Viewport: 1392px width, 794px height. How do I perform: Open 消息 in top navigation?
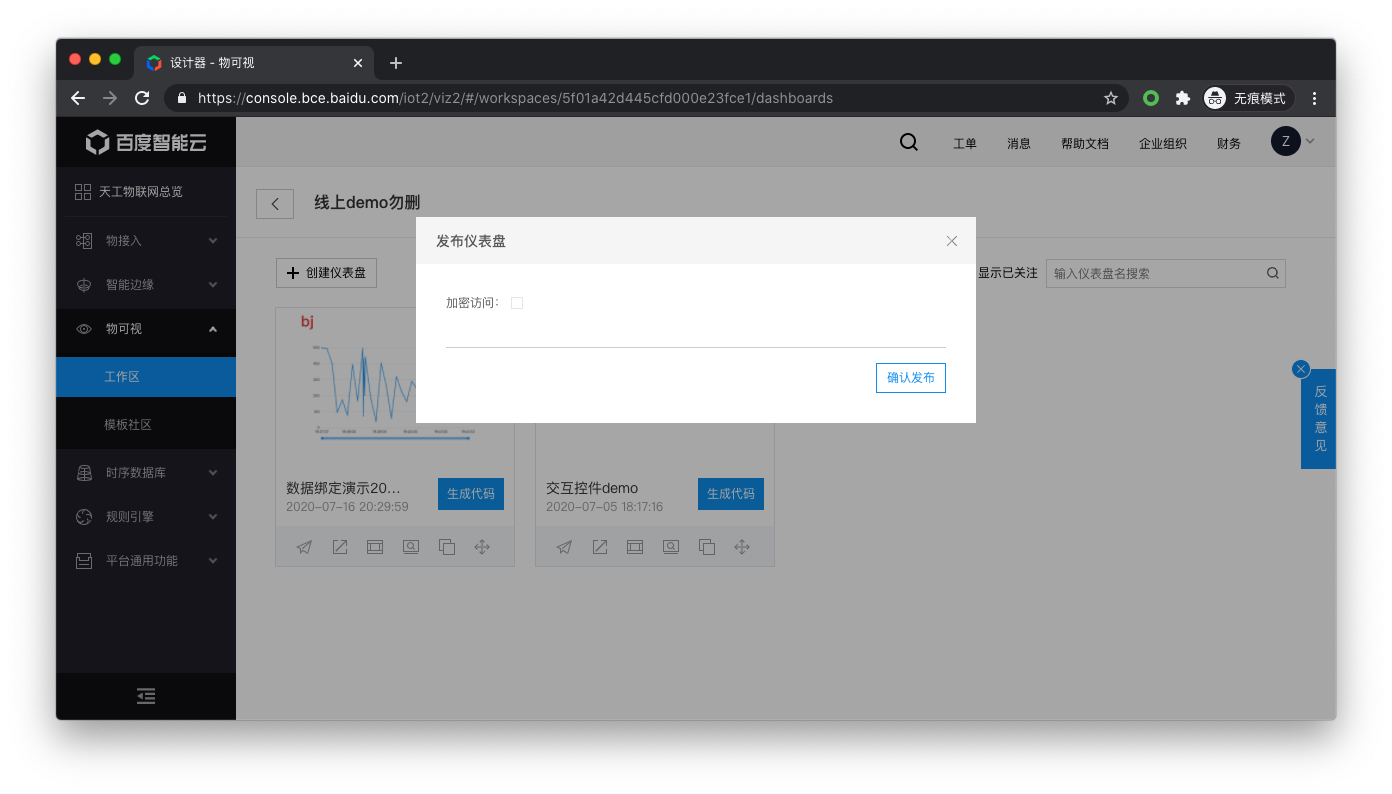coord(1019,144)
